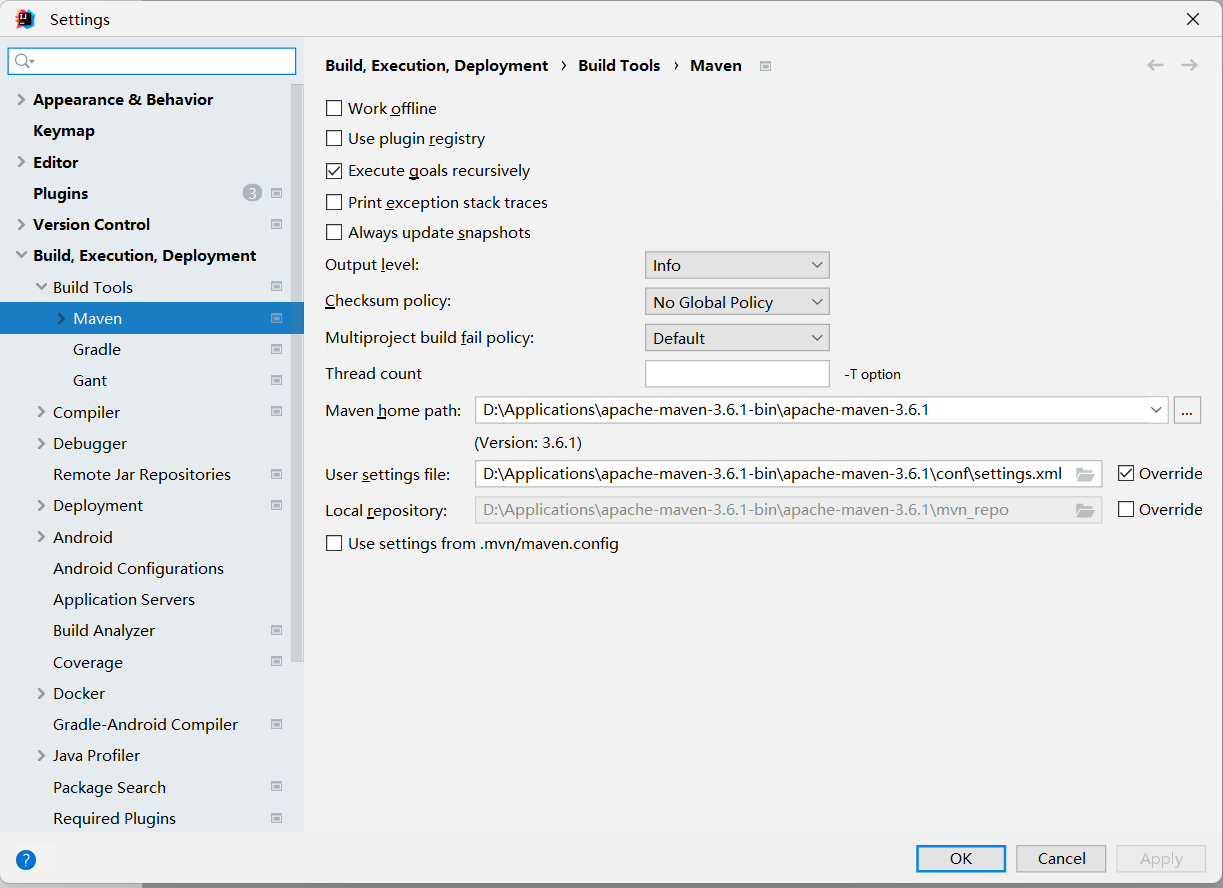
Task: Open the Maven home path dropdown arrow
Action: pyautogui.click(x=1156, y=409)
